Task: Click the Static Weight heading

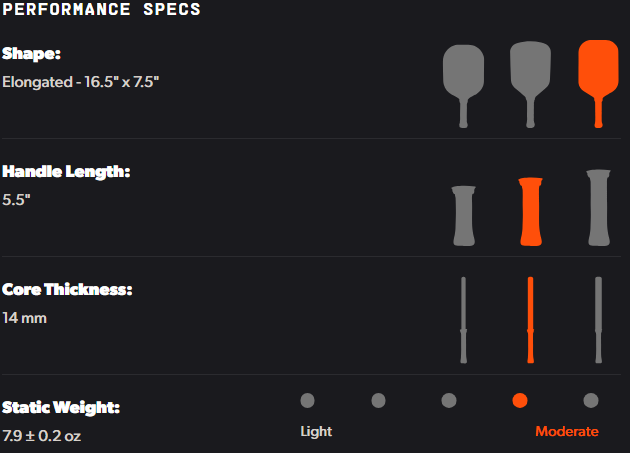Action: (x=61, y=407)
